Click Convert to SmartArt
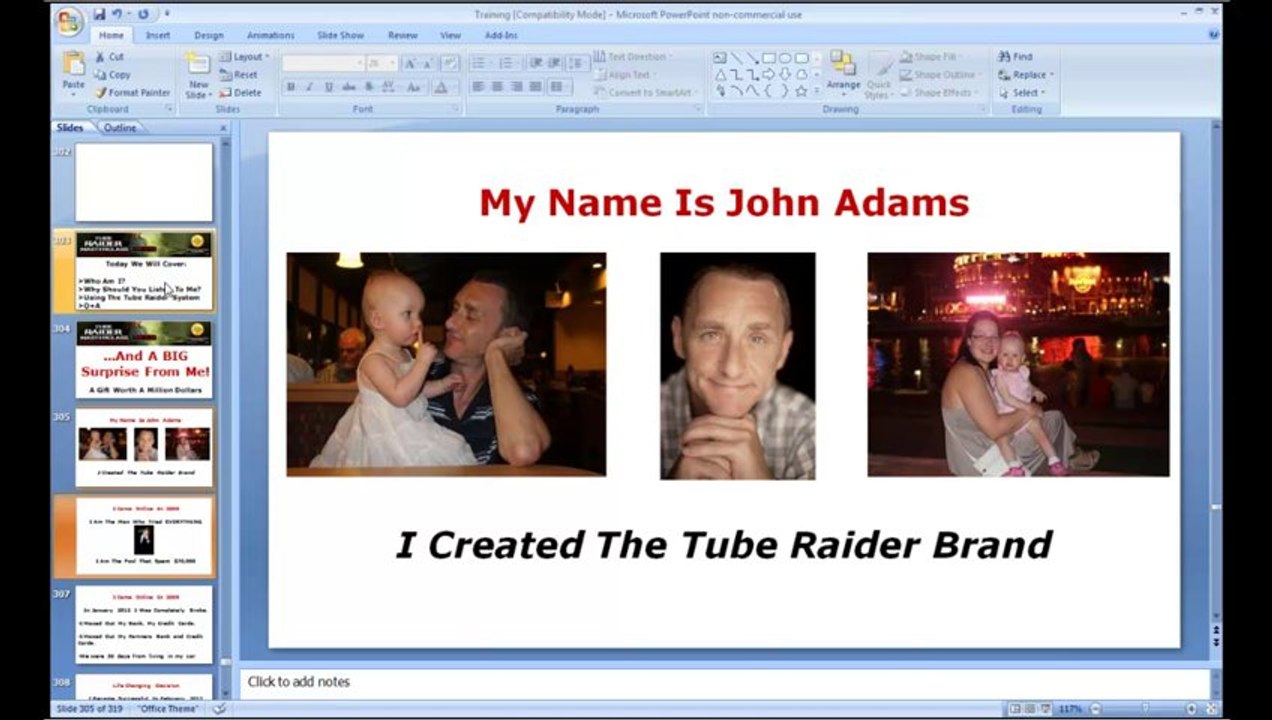1272x720 pixels. (647, 93)
